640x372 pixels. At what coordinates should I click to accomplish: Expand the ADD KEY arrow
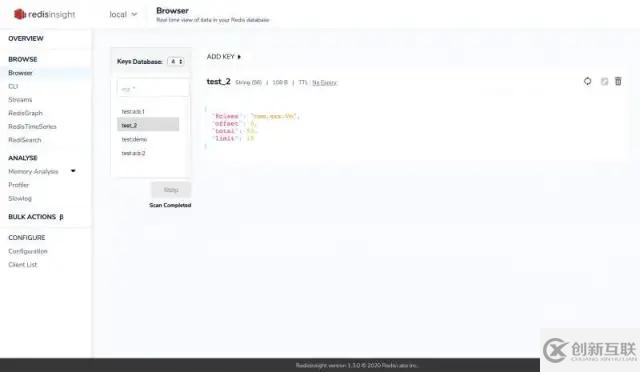click(239, 57)
